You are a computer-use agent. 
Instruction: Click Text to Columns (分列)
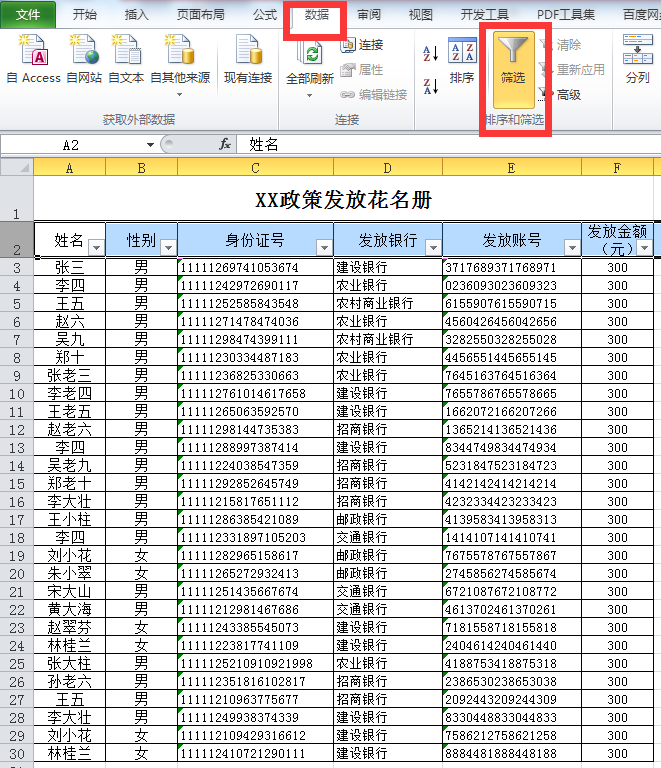[637, 59]
